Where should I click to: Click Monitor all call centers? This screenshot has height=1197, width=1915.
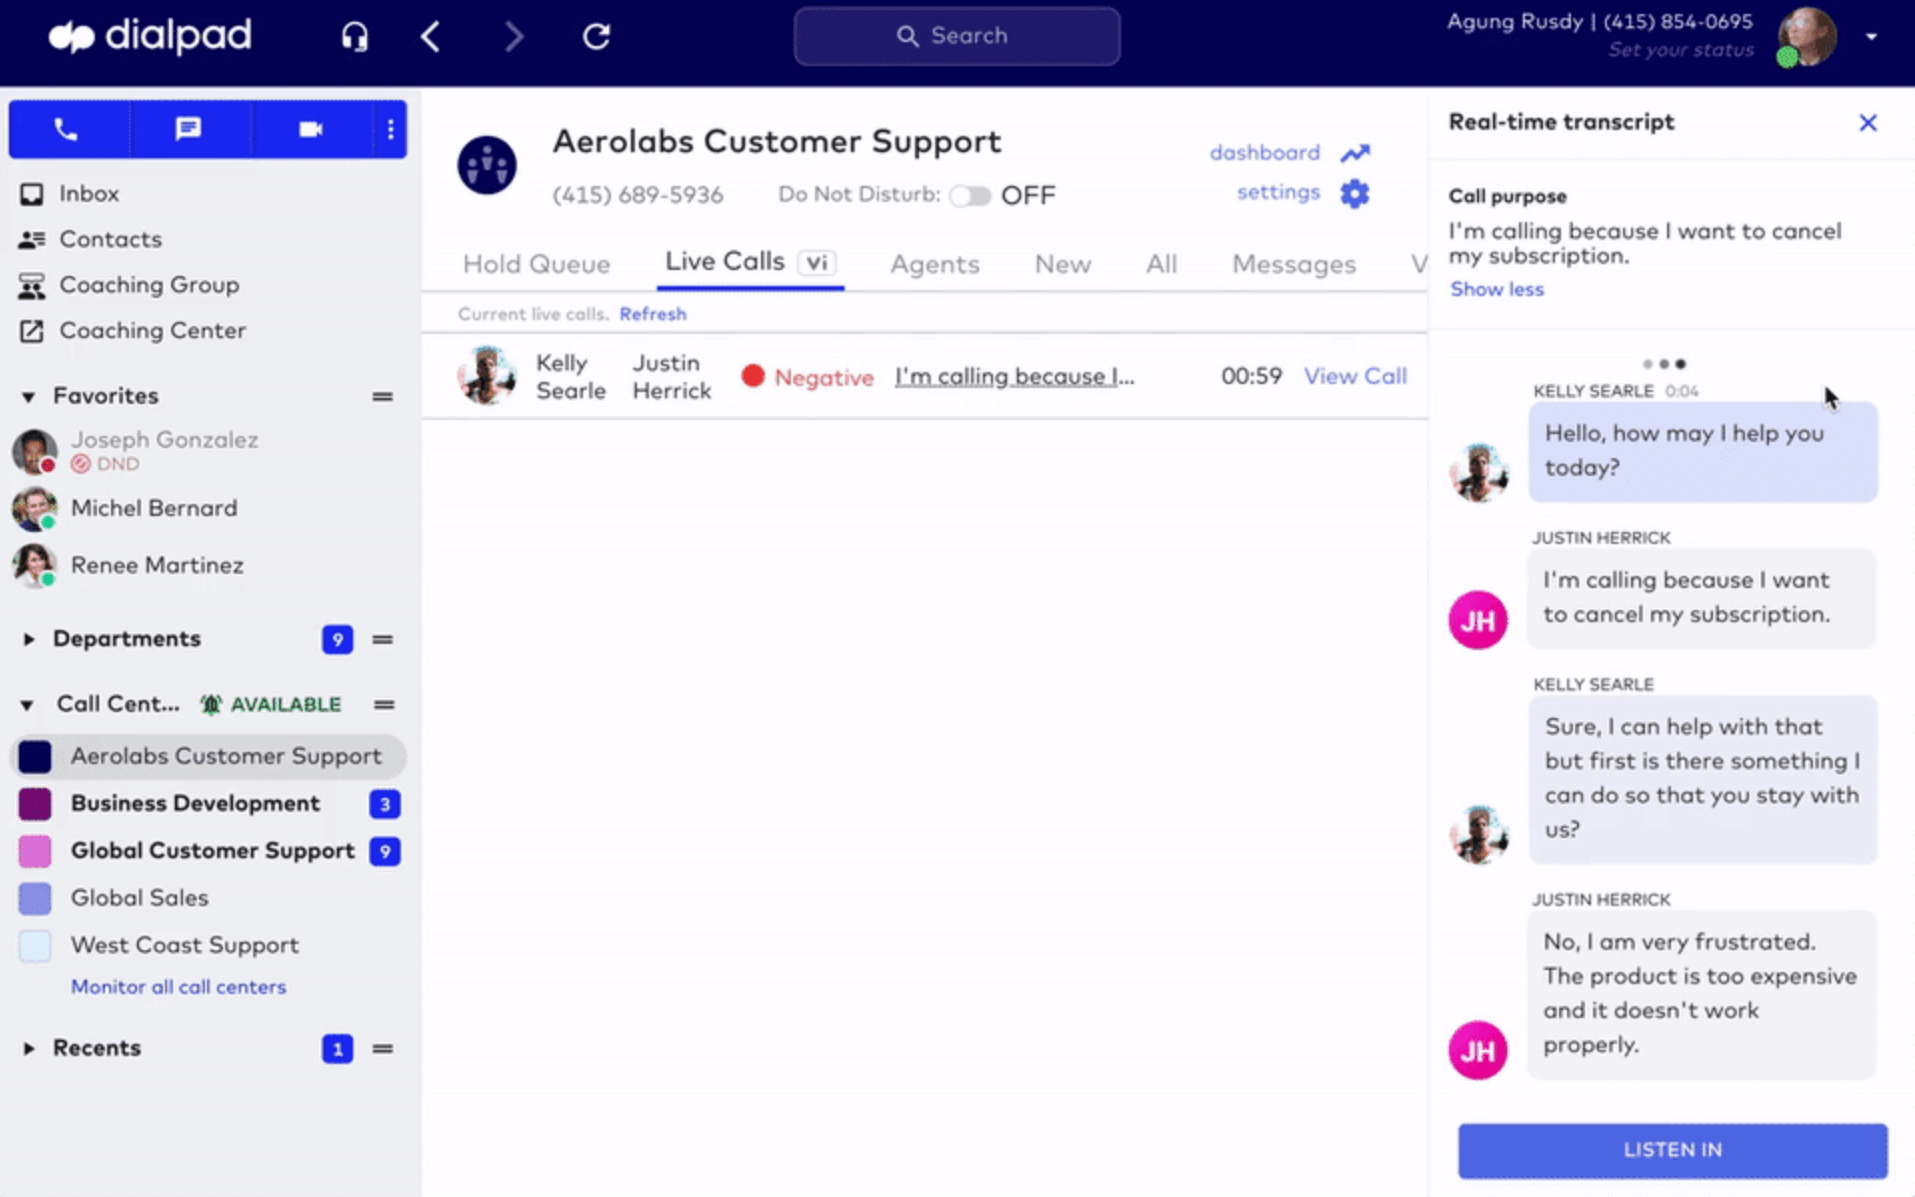pyautogui.click(x=178, y=987)
